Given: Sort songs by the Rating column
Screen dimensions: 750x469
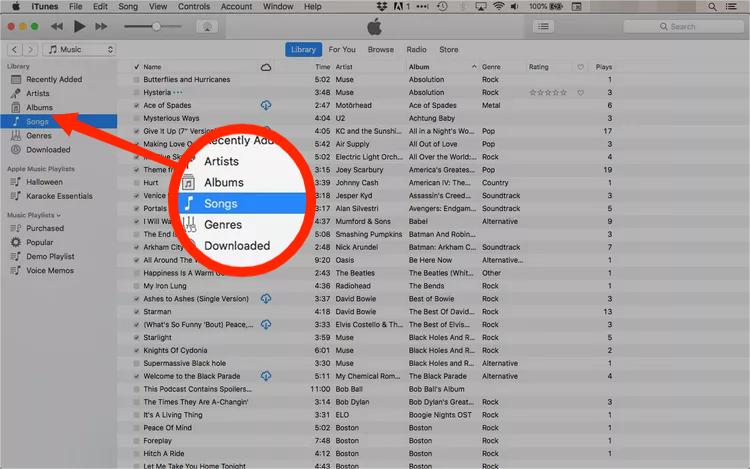Looking at the screenshot, I should pyautogui.click(x=539, y=67).
